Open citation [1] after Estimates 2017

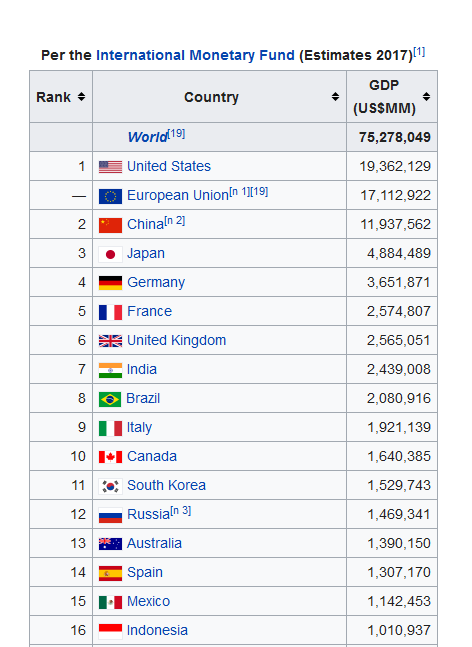[419, 52]
